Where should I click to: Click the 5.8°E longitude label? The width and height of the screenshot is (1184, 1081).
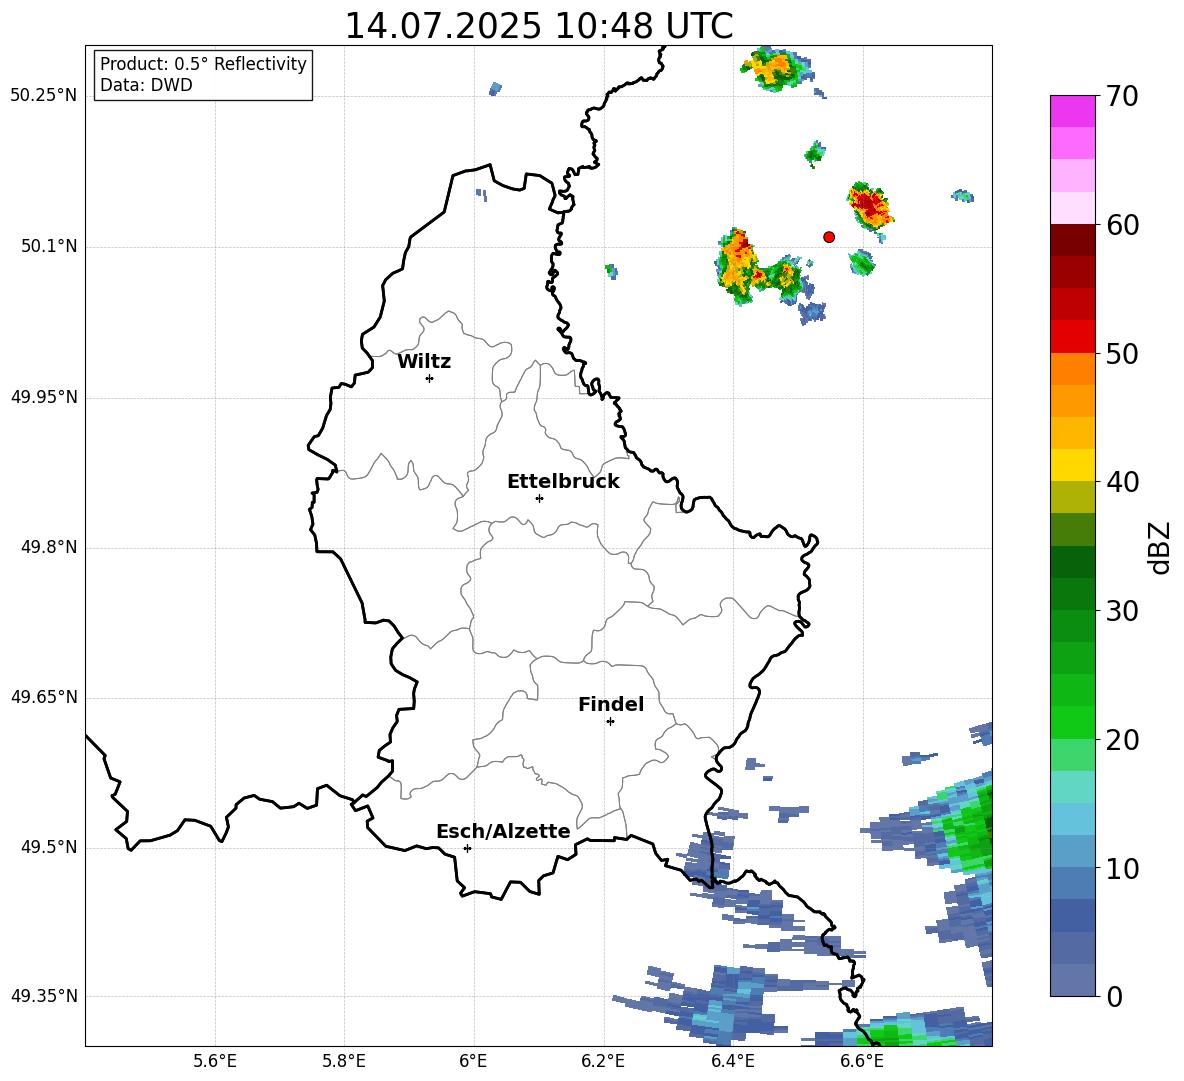pyautogui.click(x=344, y=1061)
